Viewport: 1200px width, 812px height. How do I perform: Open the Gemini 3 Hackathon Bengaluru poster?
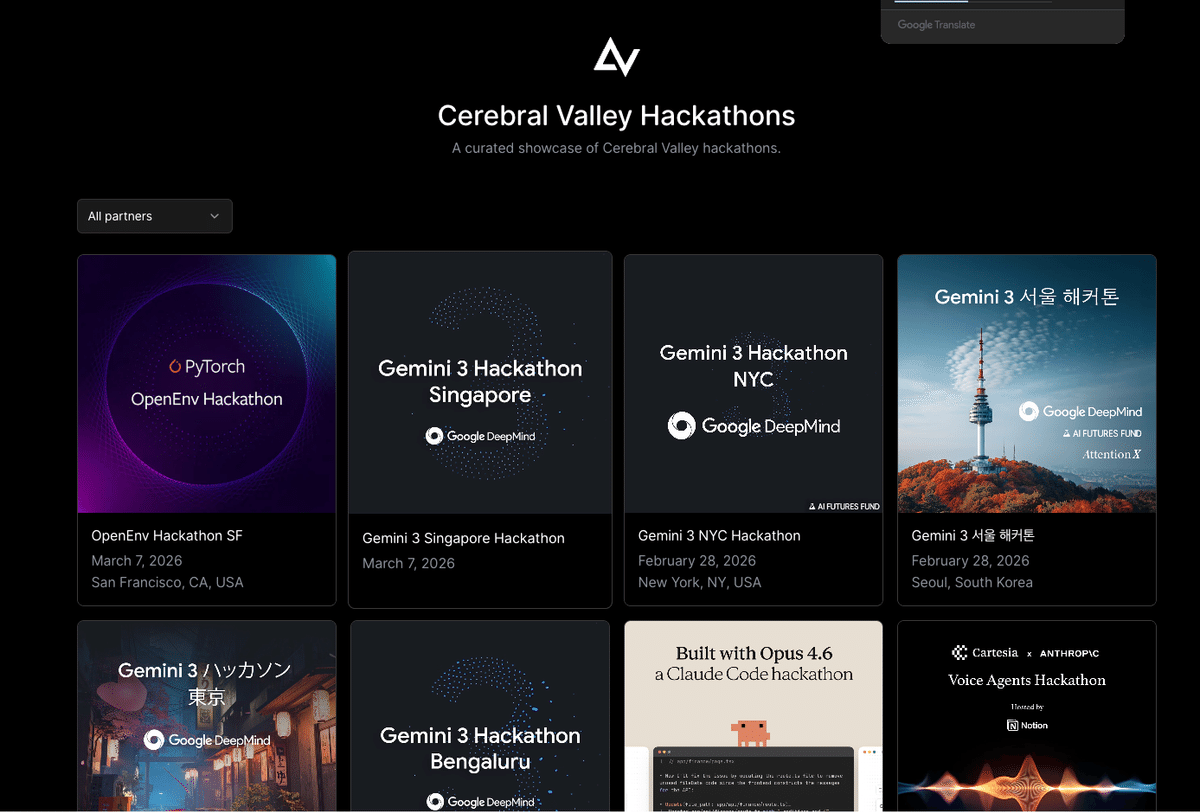pos(480,716)
